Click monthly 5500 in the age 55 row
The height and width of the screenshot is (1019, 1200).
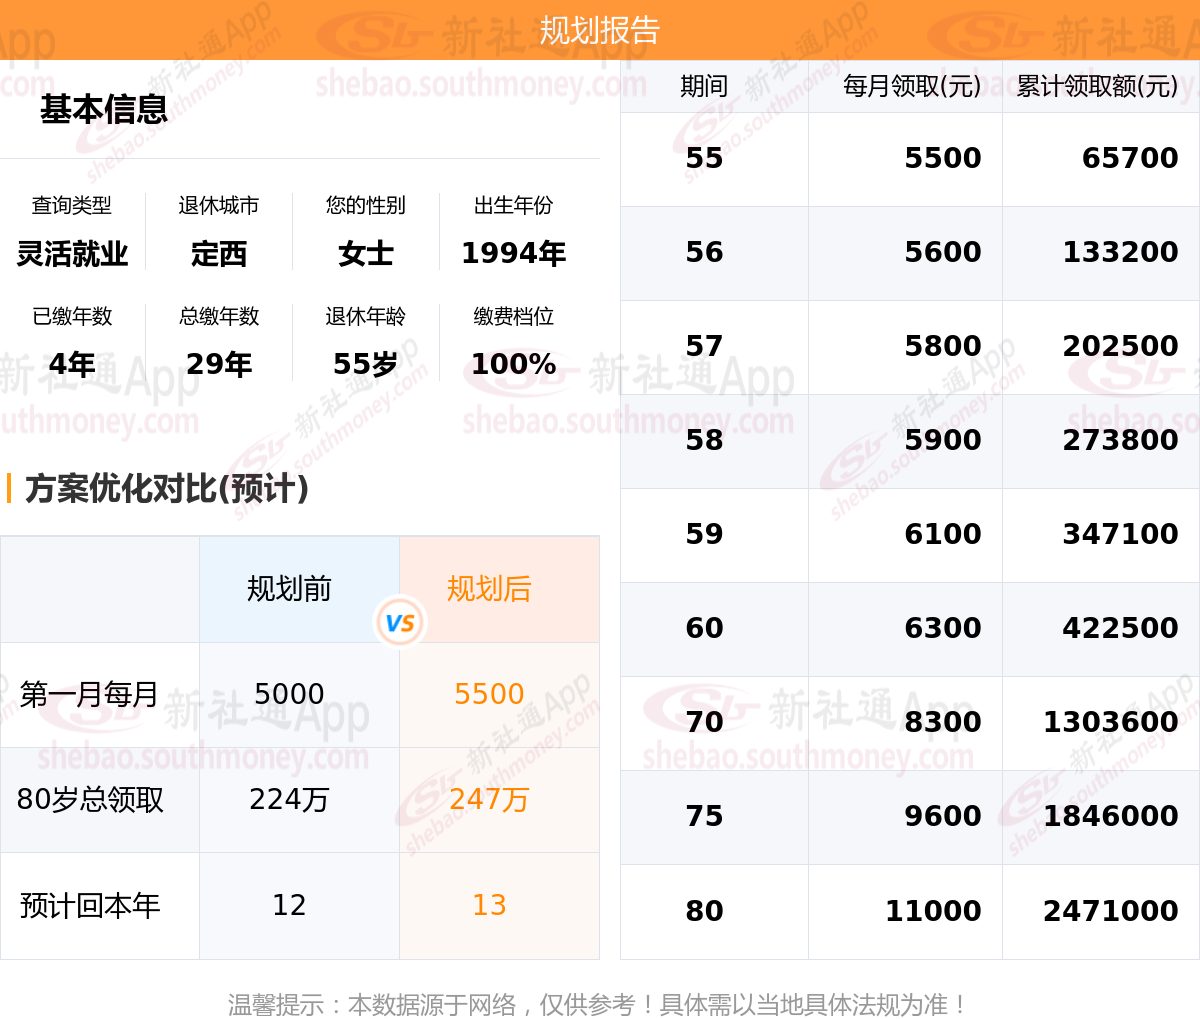[x=943, y=158]
